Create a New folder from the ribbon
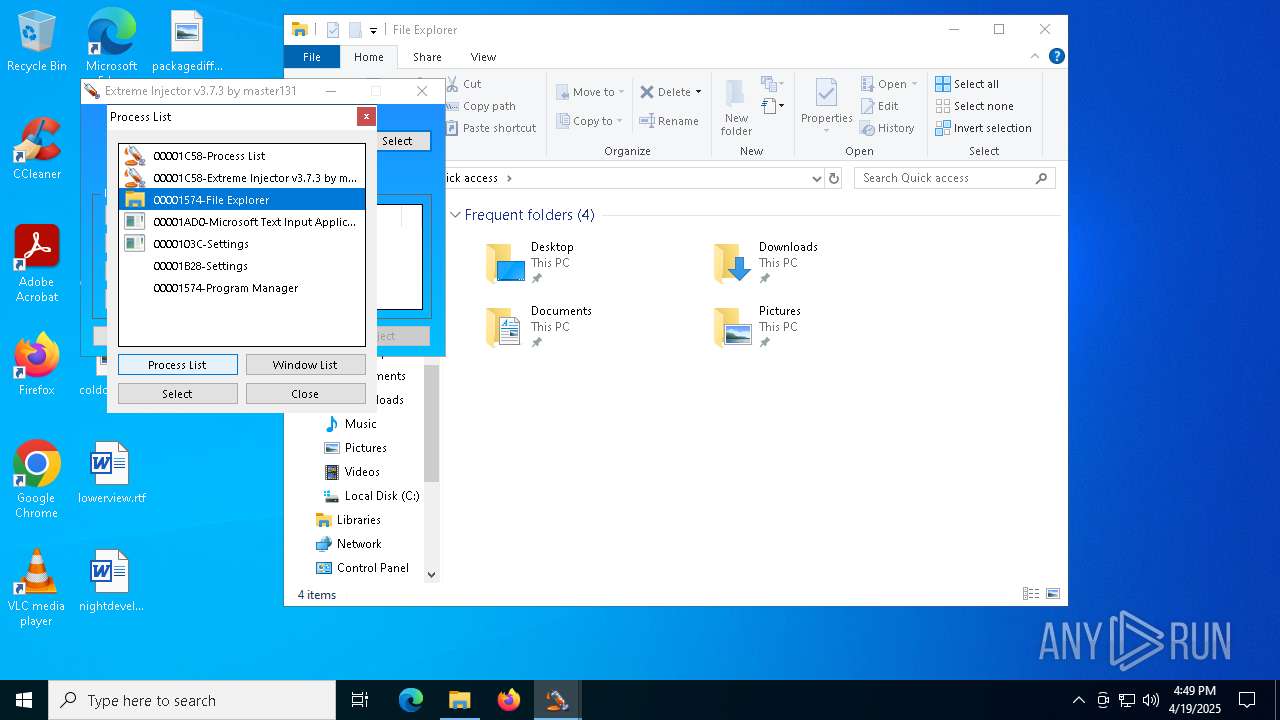1280x720 pixels. (736, 108)
